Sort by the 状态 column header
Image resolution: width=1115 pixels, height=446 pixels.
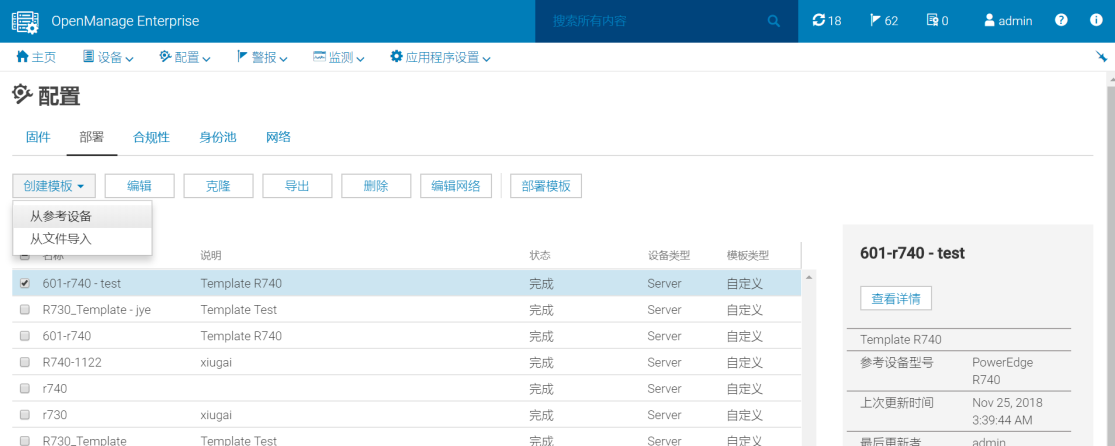click(540, 255)
